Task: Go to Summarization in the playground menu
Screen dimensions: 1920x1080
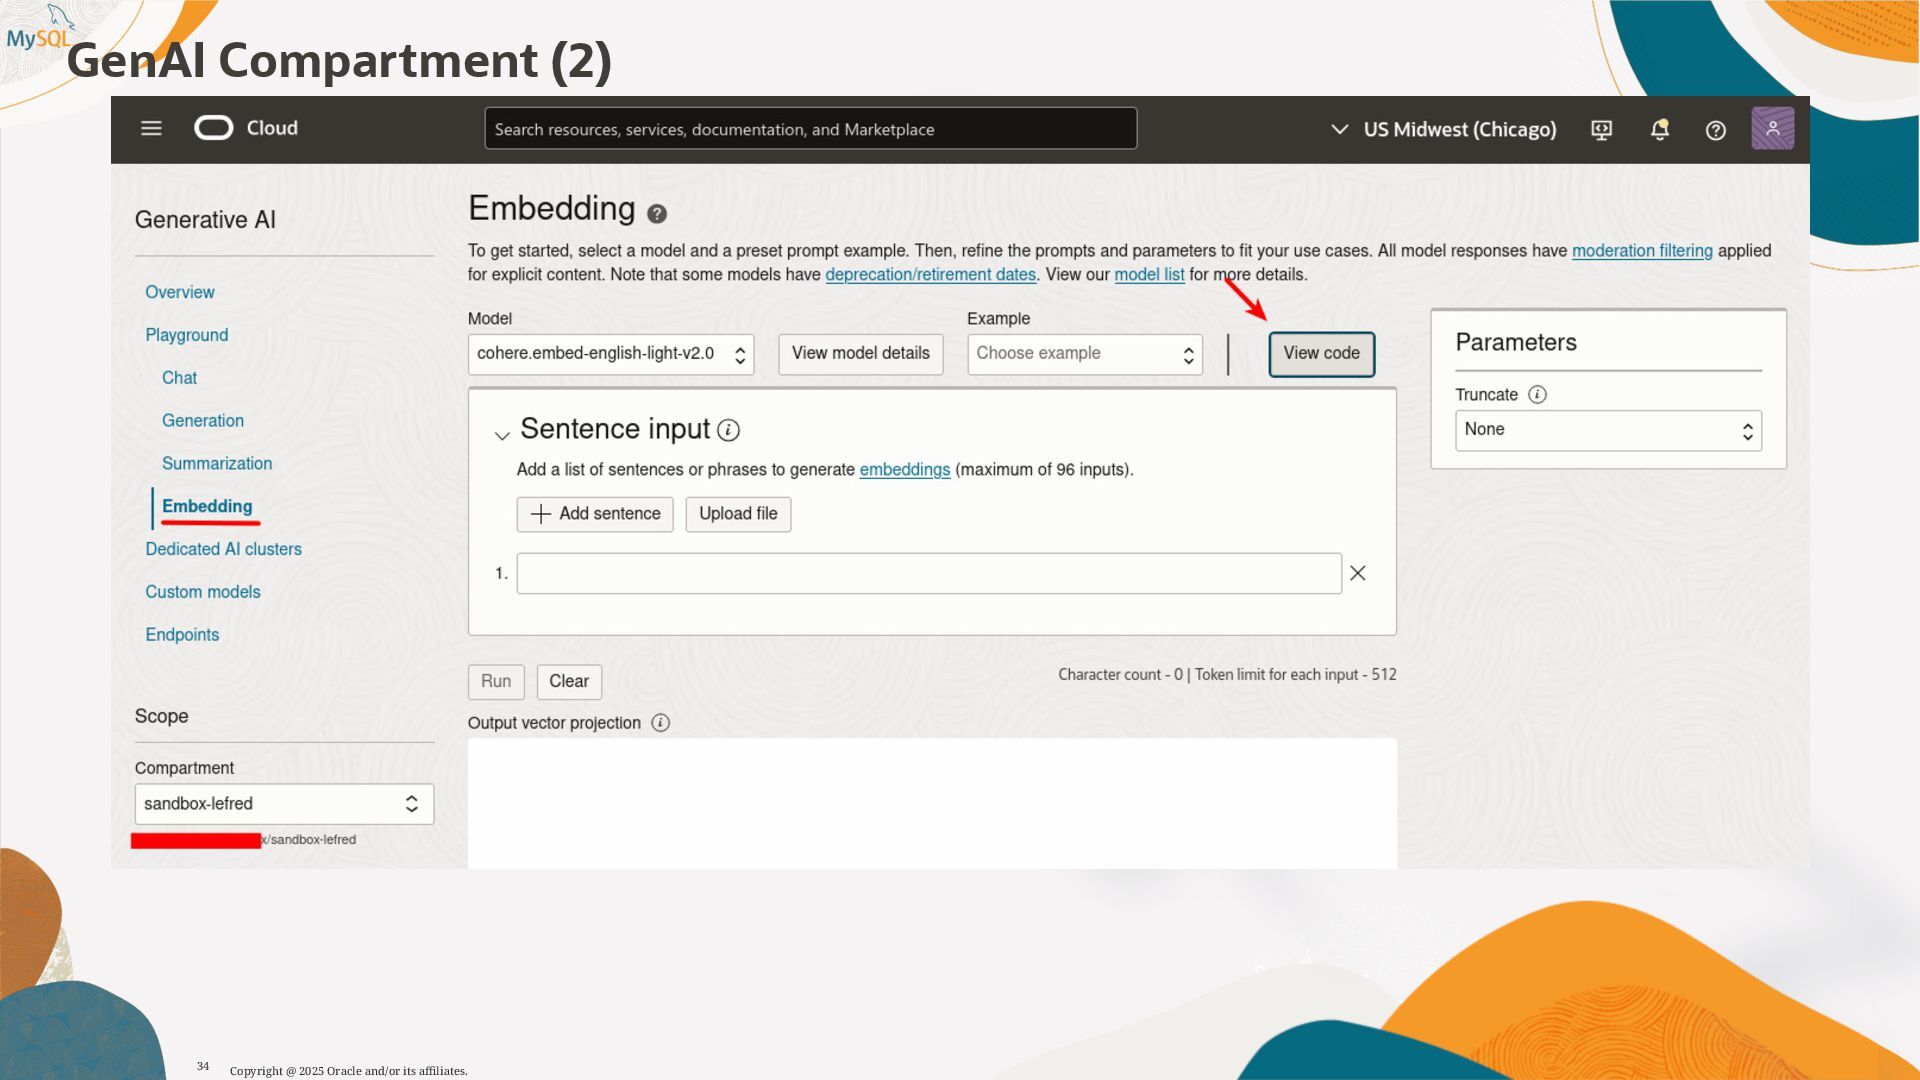Action: click(x=217, y=464)
